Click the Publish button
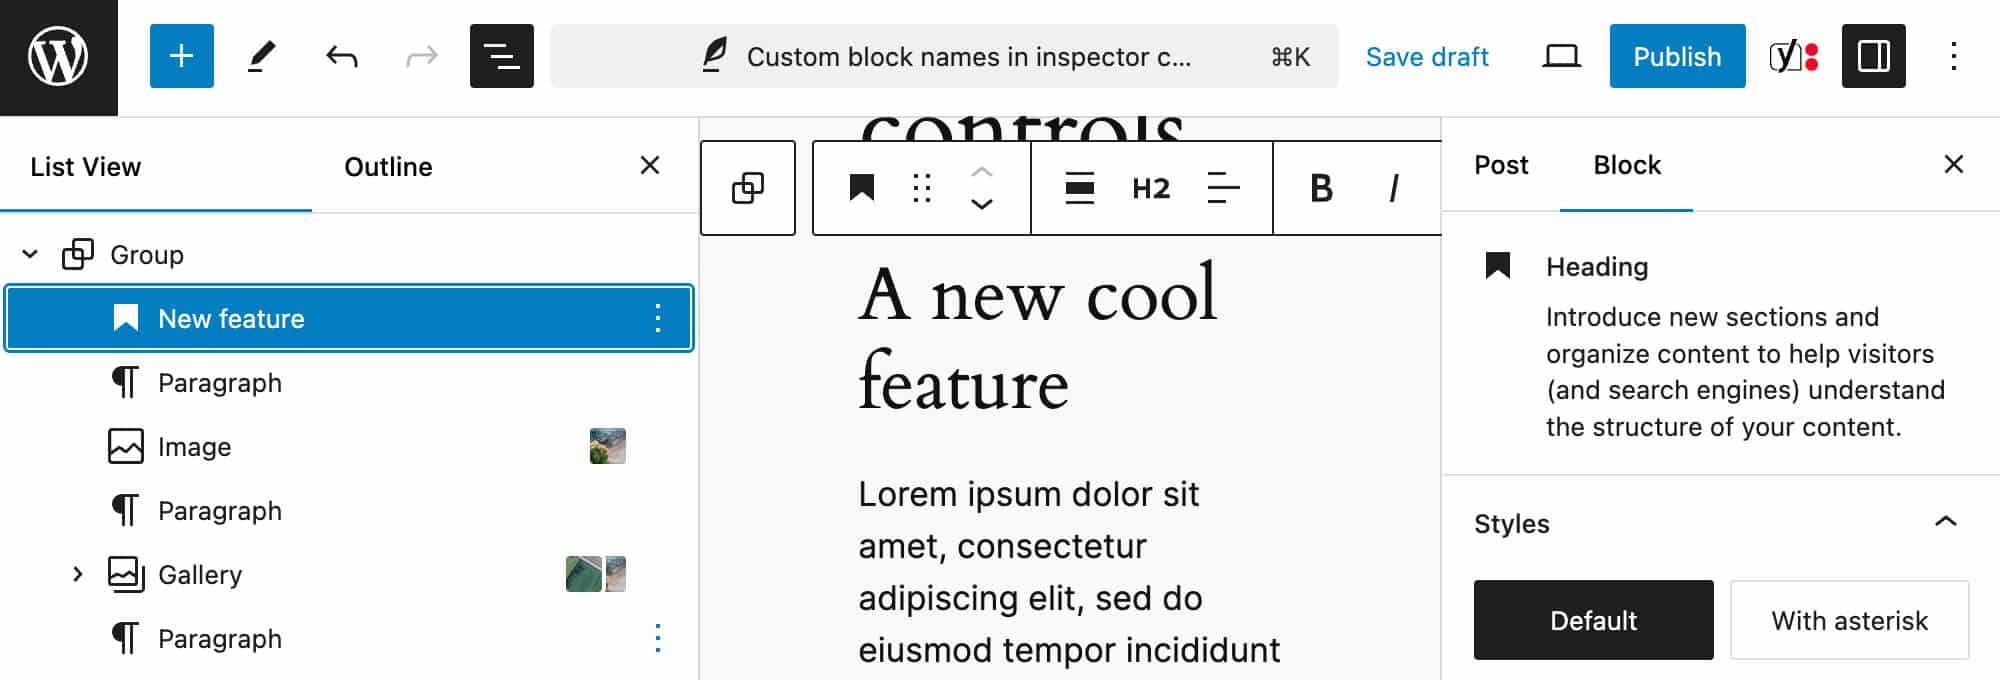2000x680 pixels. tap(1677, 56)
